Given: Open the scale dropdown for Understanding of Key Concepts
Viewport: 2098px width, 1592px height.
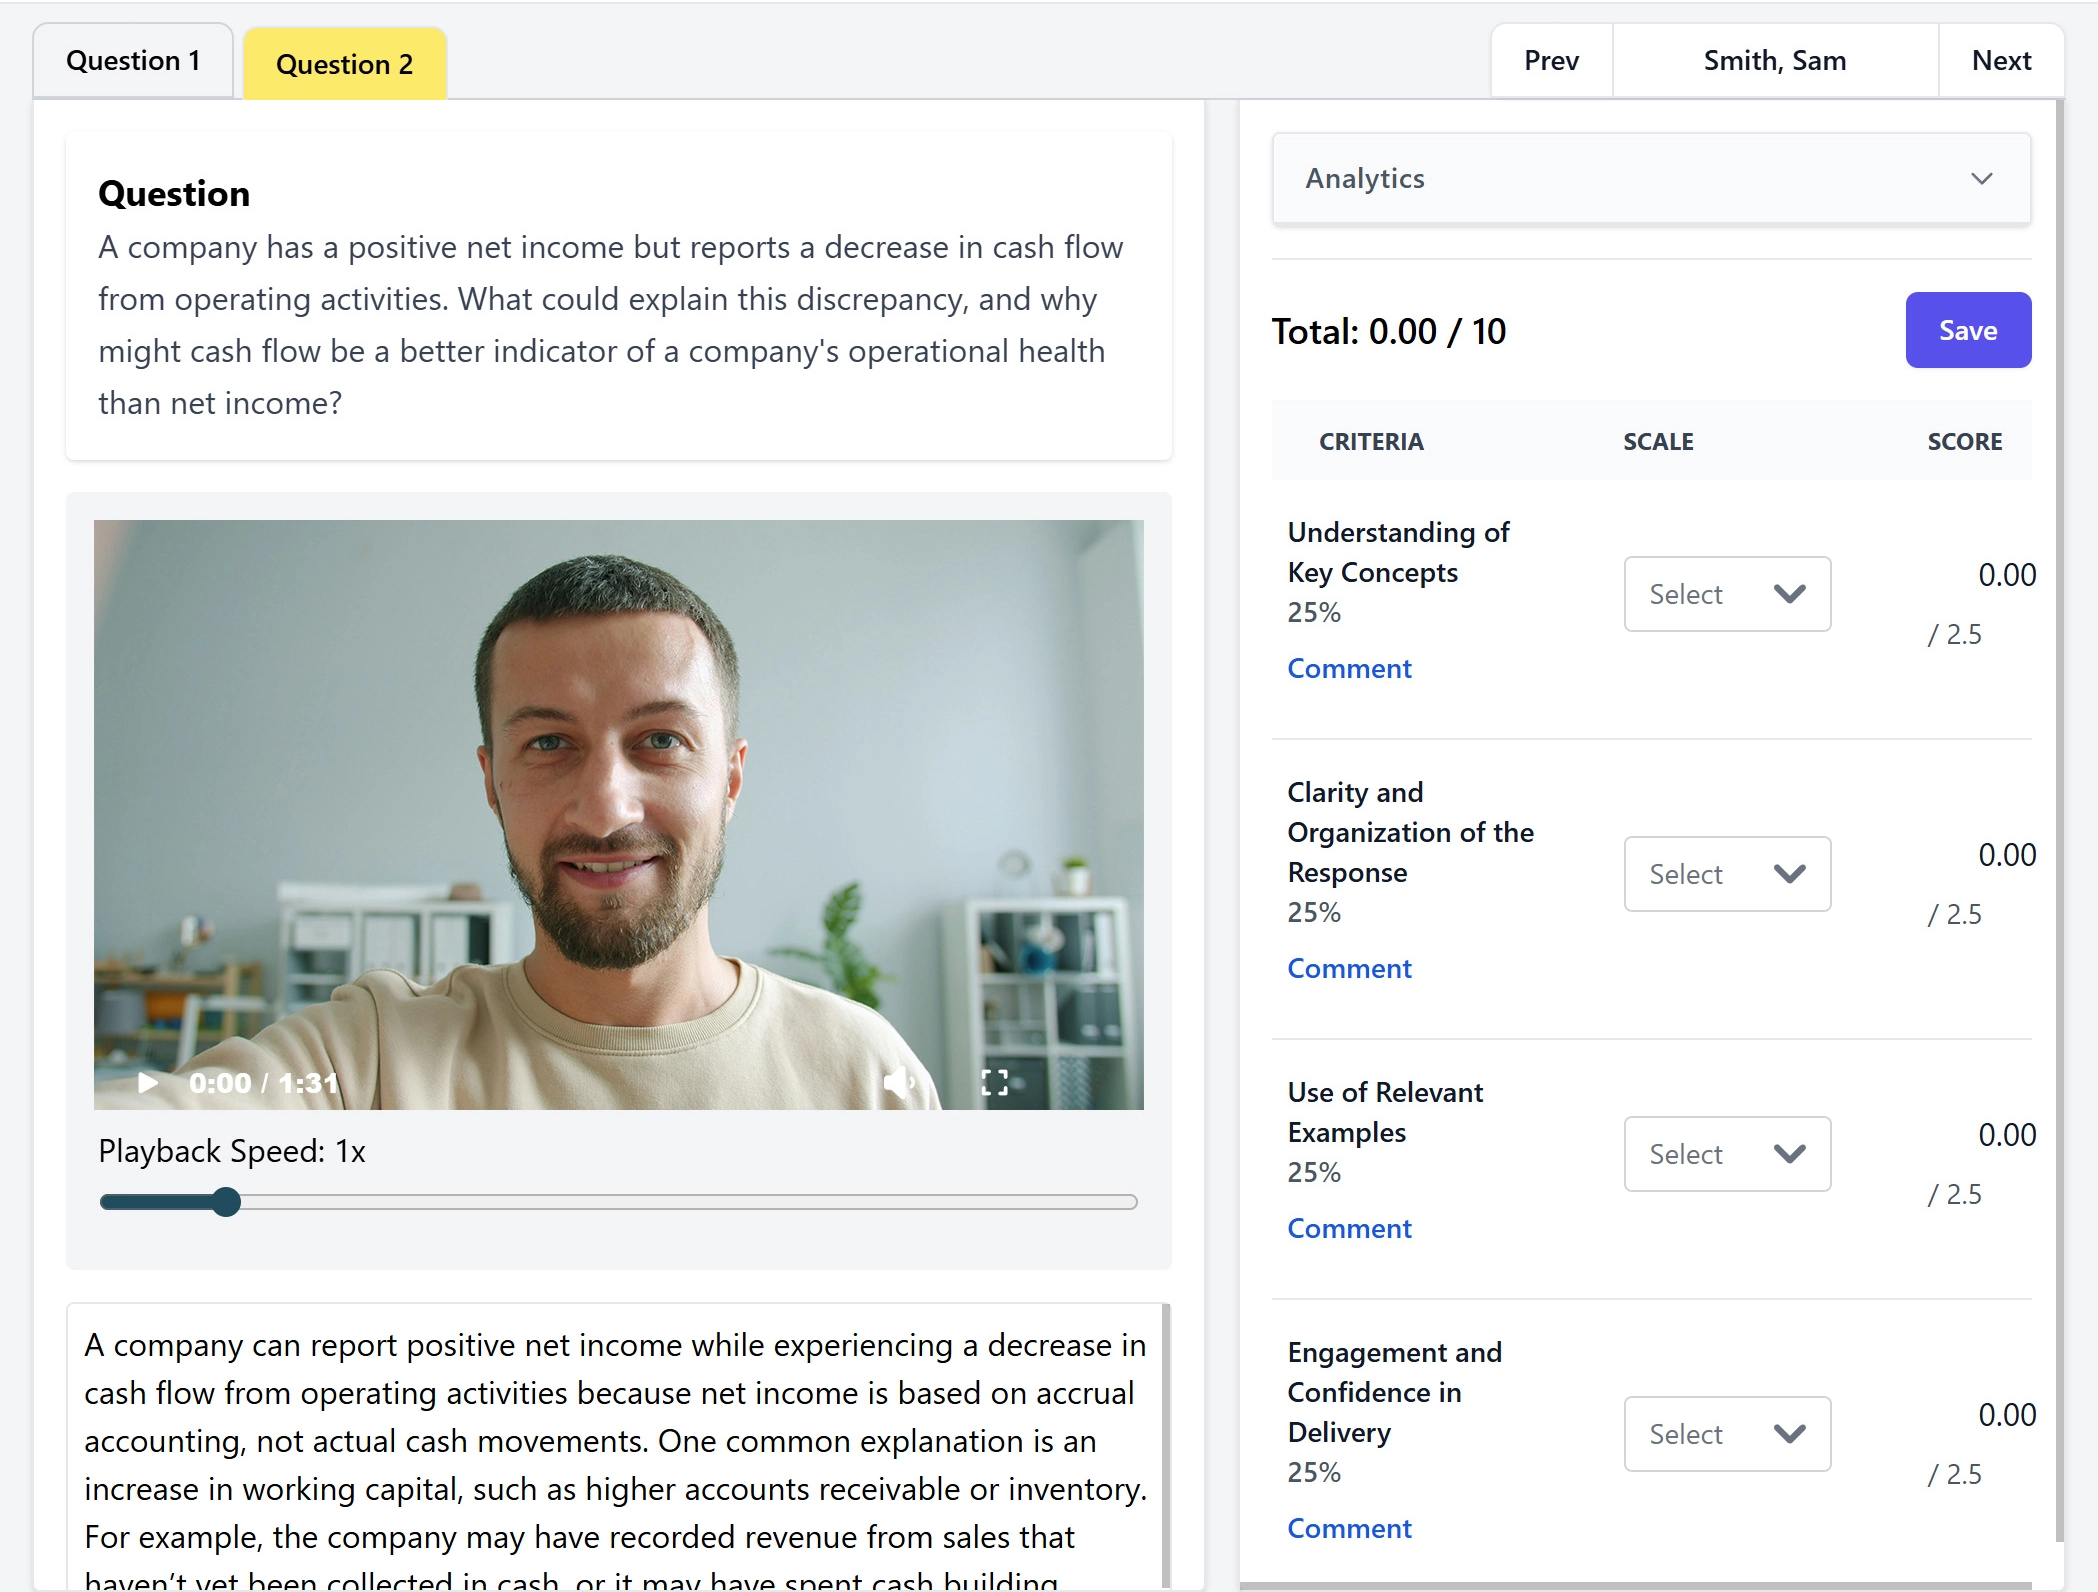Looking at the screenshot, I should [1727, 594].
